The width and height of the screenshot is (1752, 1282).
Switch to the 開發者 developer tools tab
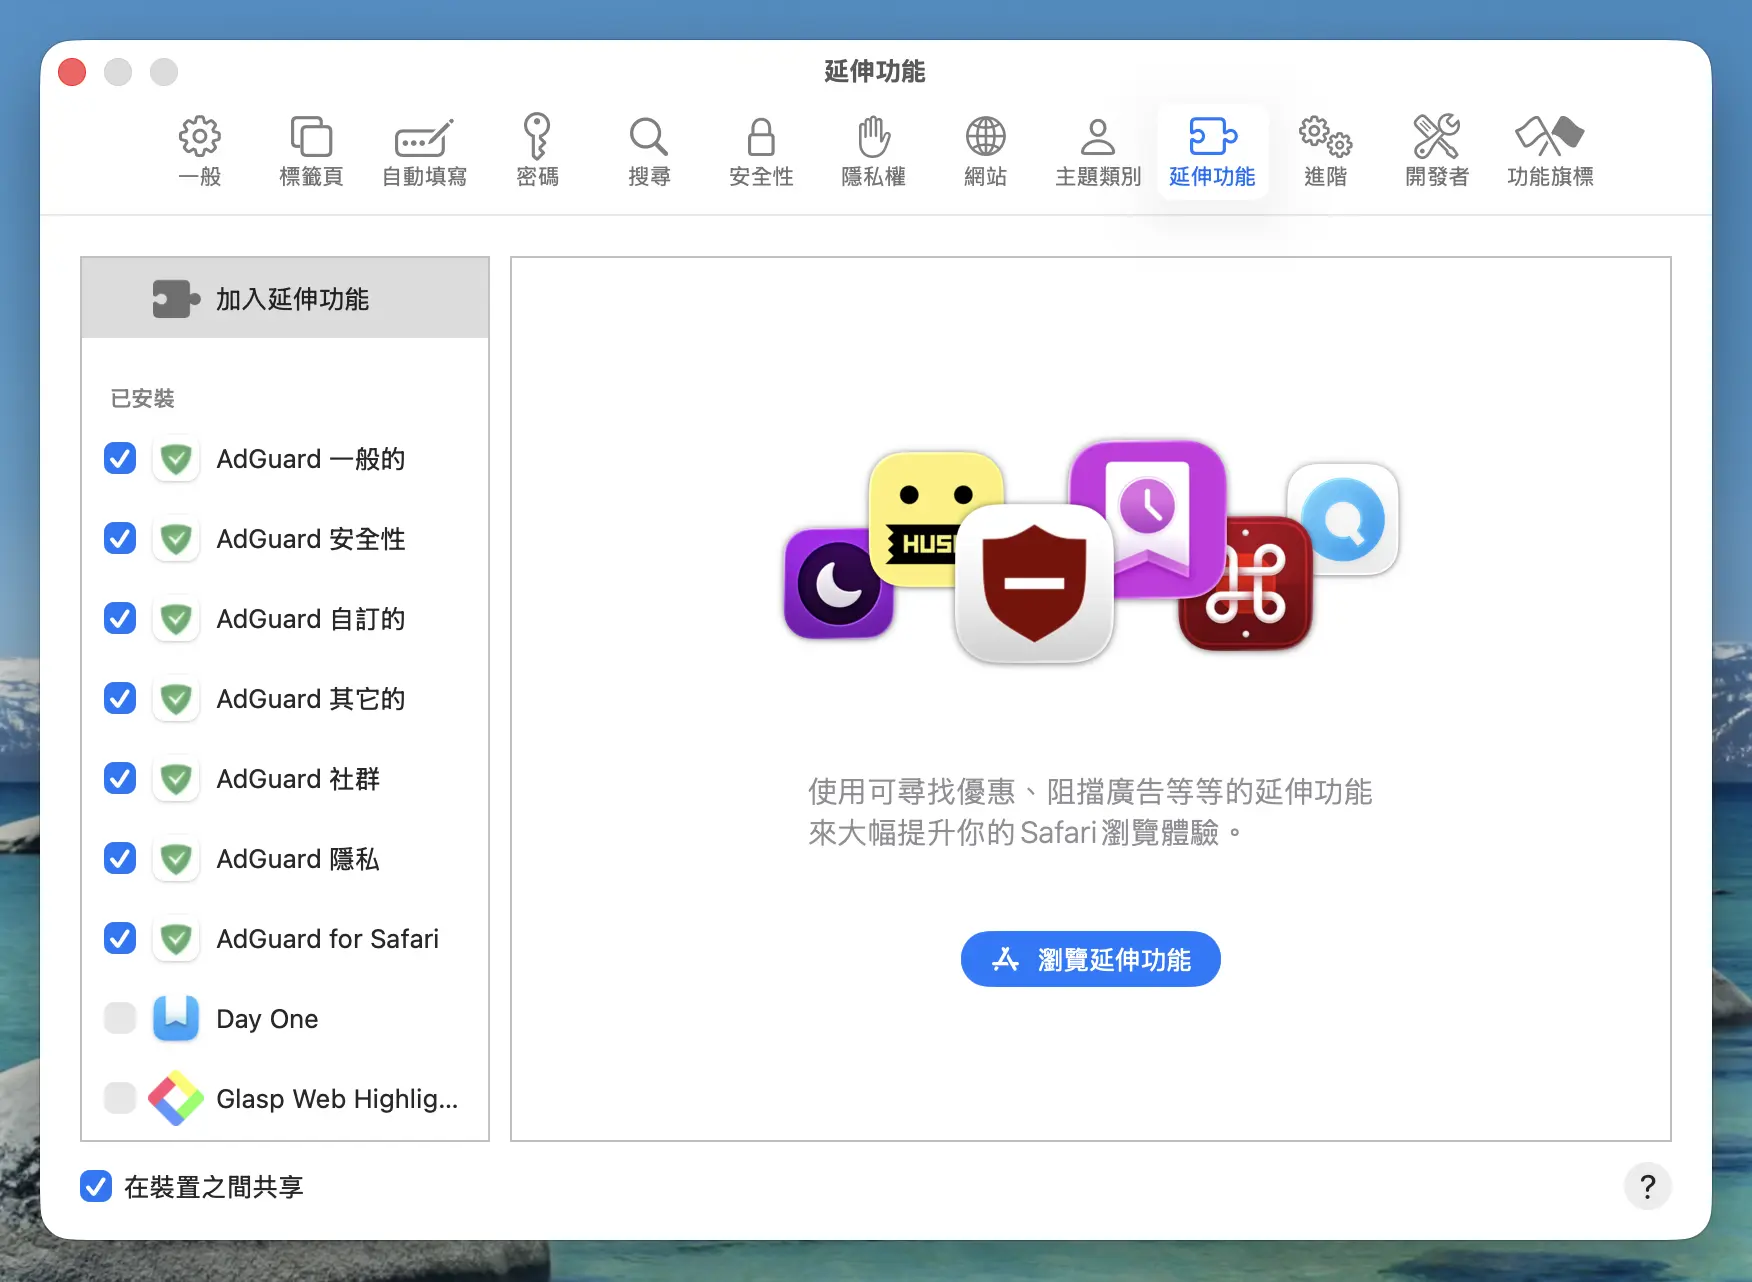pyautogui.click(x=1437, y=151)
